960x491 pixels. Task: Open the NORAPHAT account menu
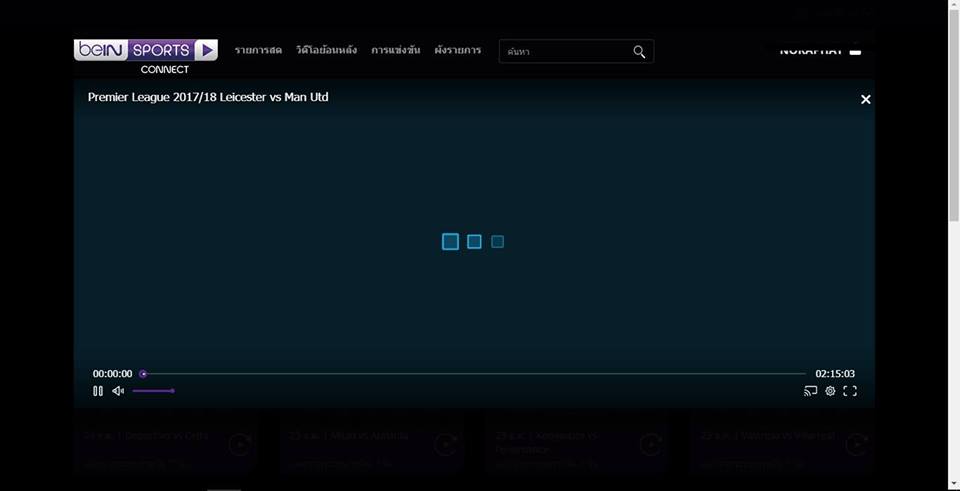point(820,51)
